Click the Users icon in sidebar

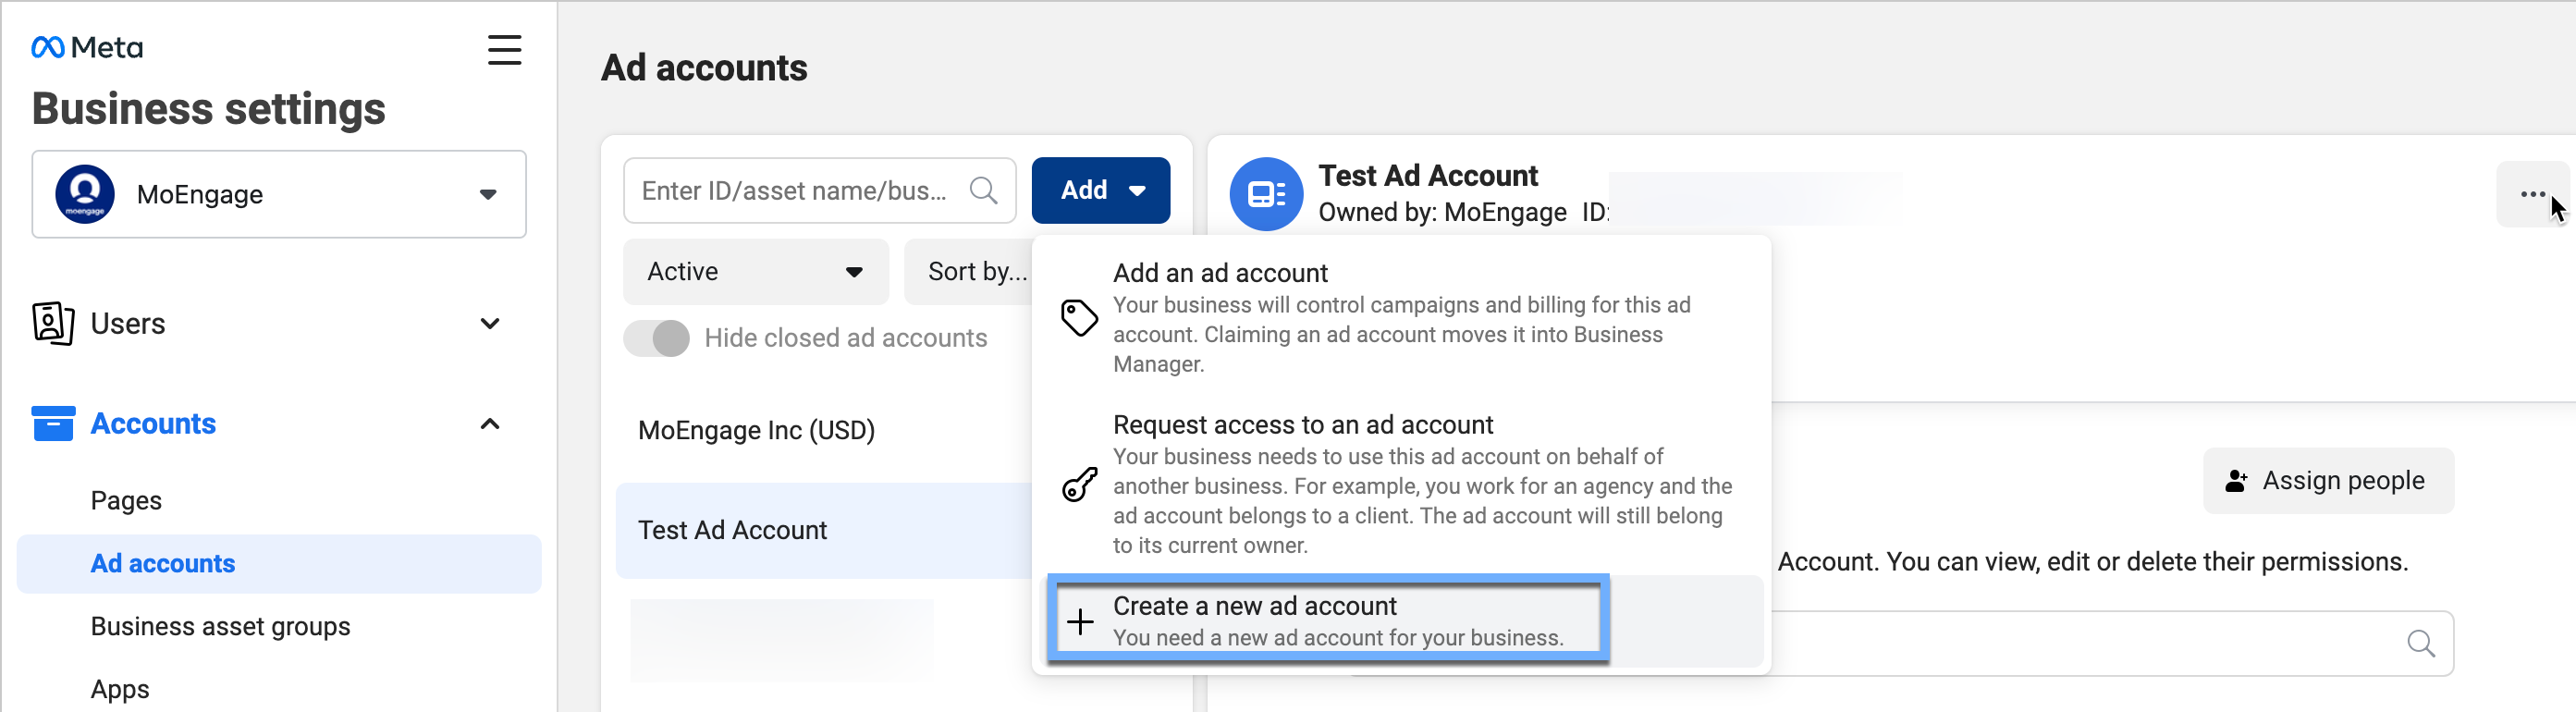pyautogui.click(x=53, y=323)
